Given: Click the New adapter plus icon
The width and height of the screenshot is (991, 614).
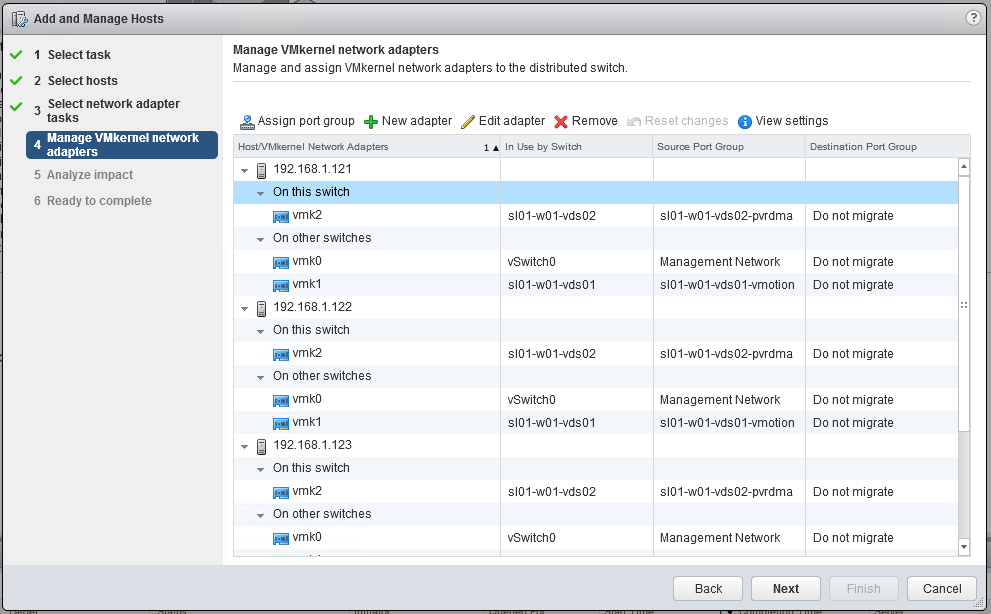Looking at the screenshot, I should pyautogui.click(x=371, y=121).
